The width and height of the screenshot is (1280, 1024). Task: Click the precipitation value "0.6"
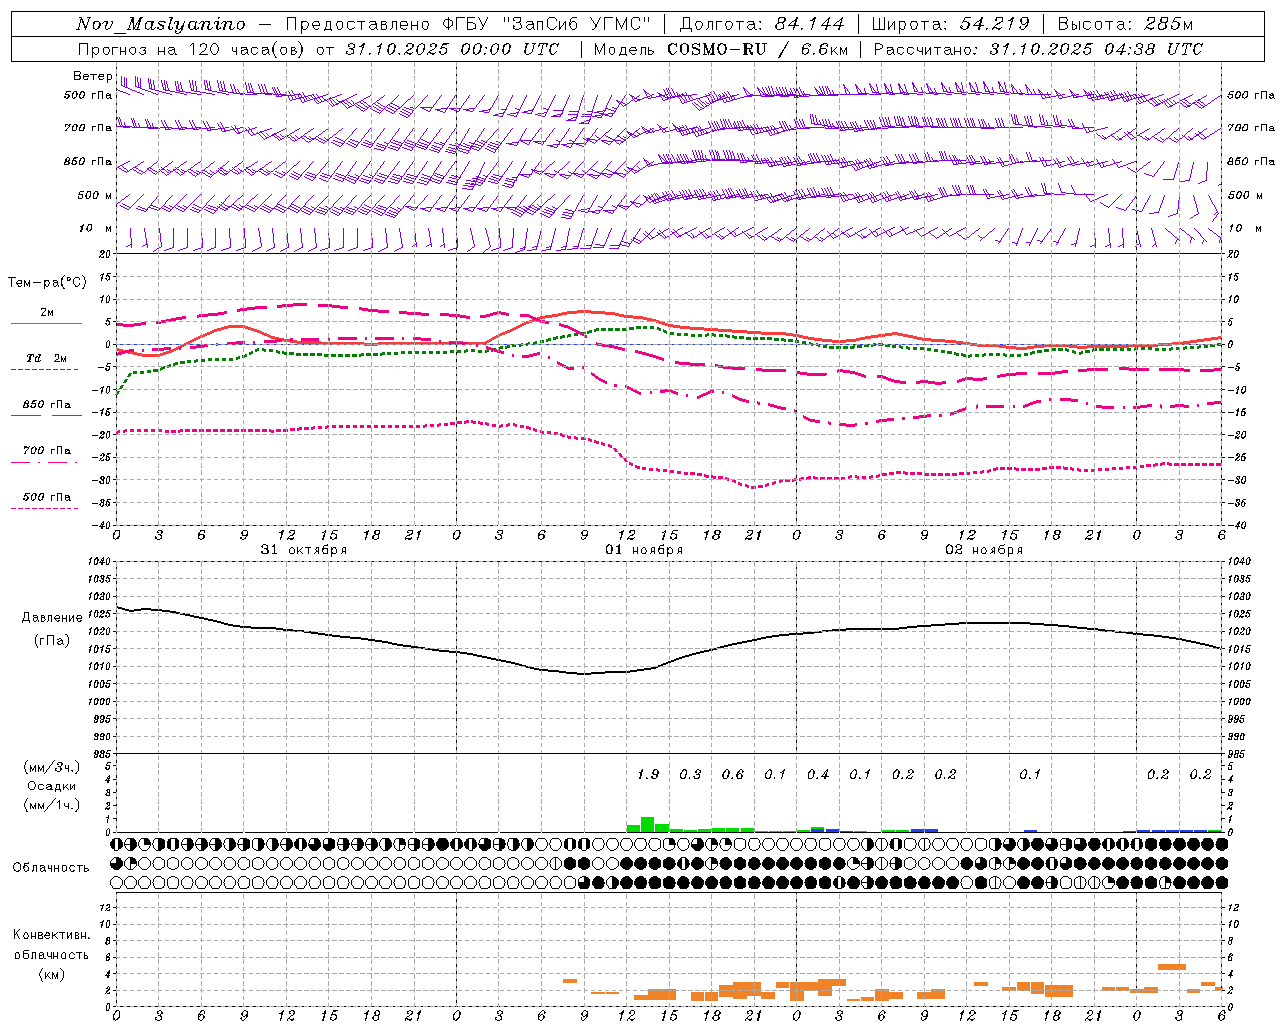point(733,775)
